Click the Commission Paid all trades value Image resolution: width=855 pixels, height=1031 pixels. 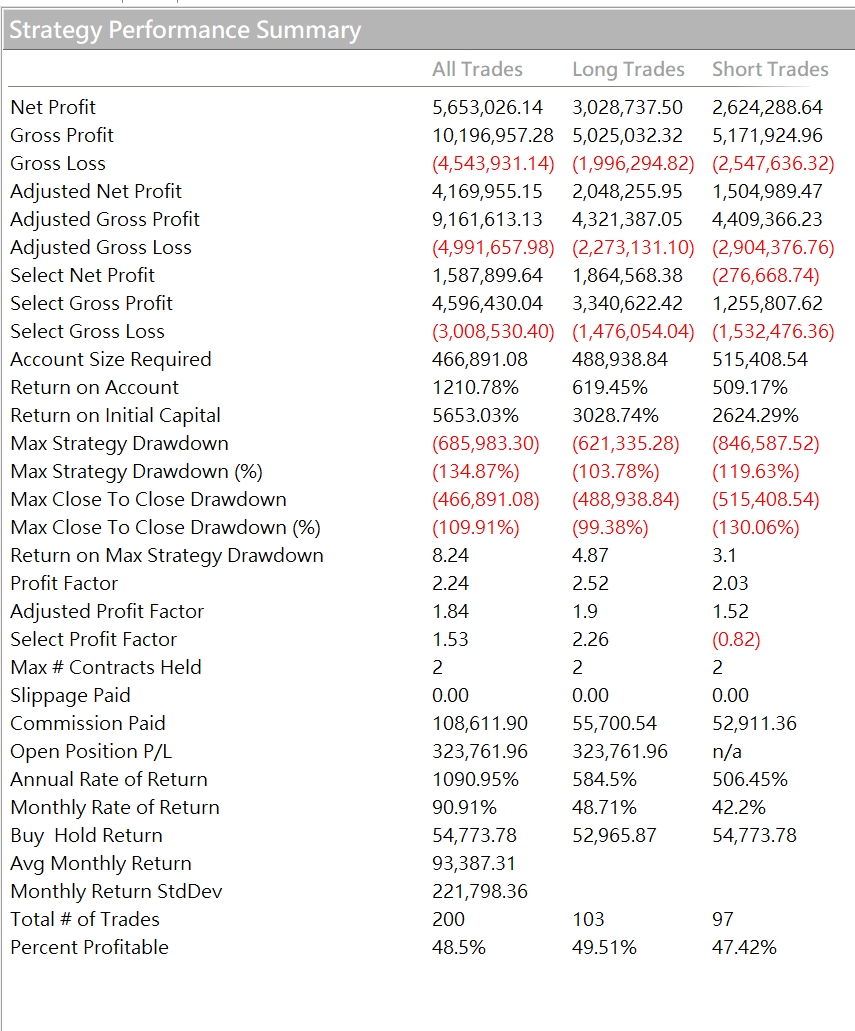coord(479,723)
